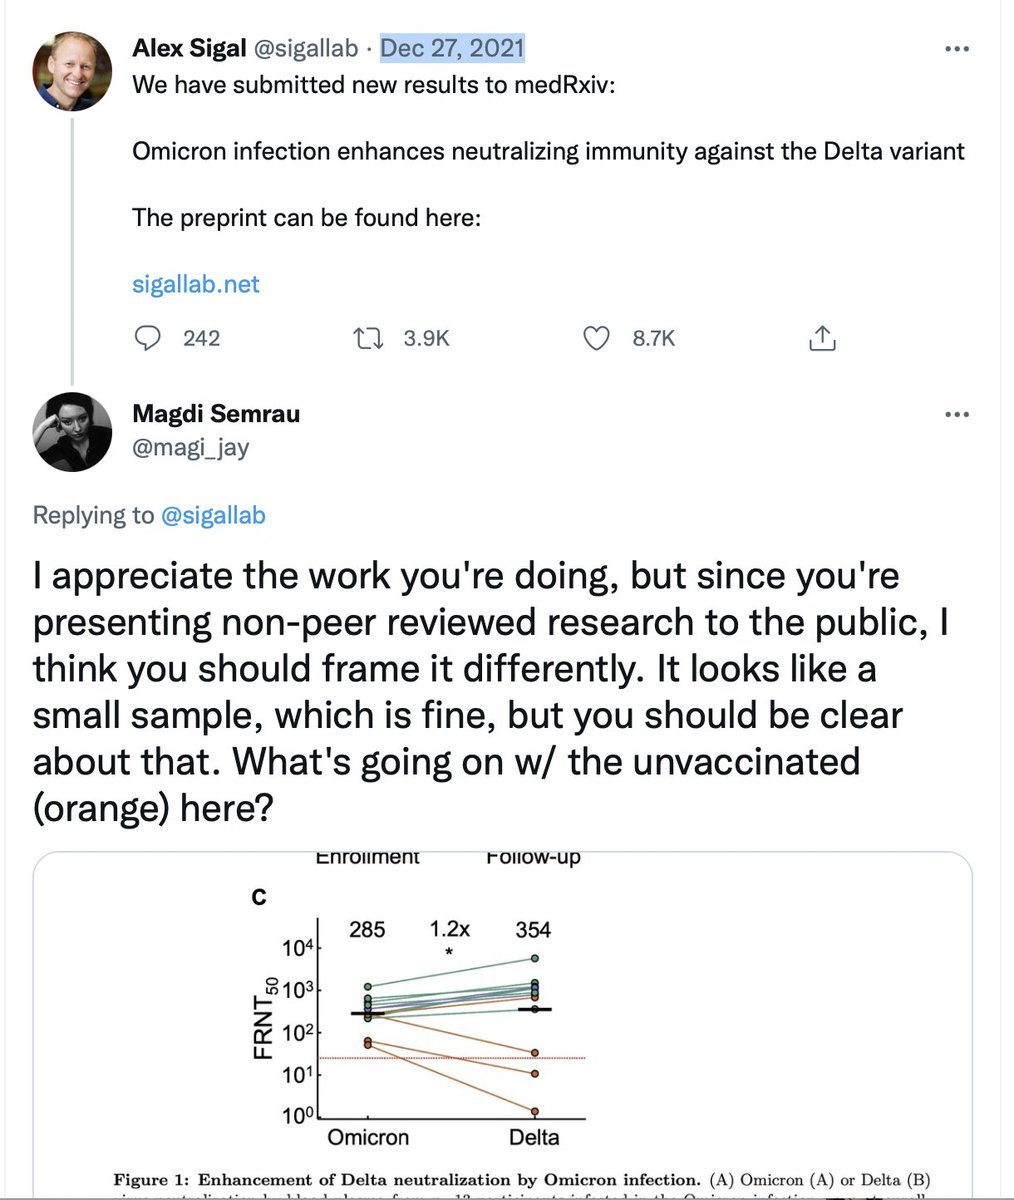Open more options on Alex Sigal's tweet
1014x1200 pixels.
956,48
